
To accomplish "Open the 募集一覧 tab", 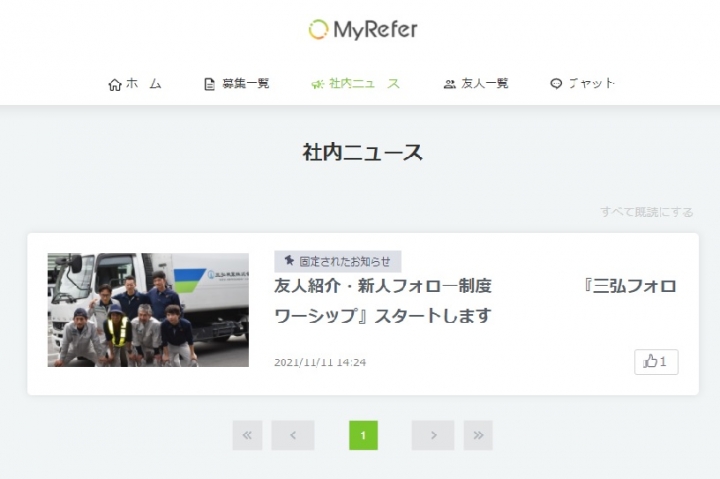I will (236, 84).
